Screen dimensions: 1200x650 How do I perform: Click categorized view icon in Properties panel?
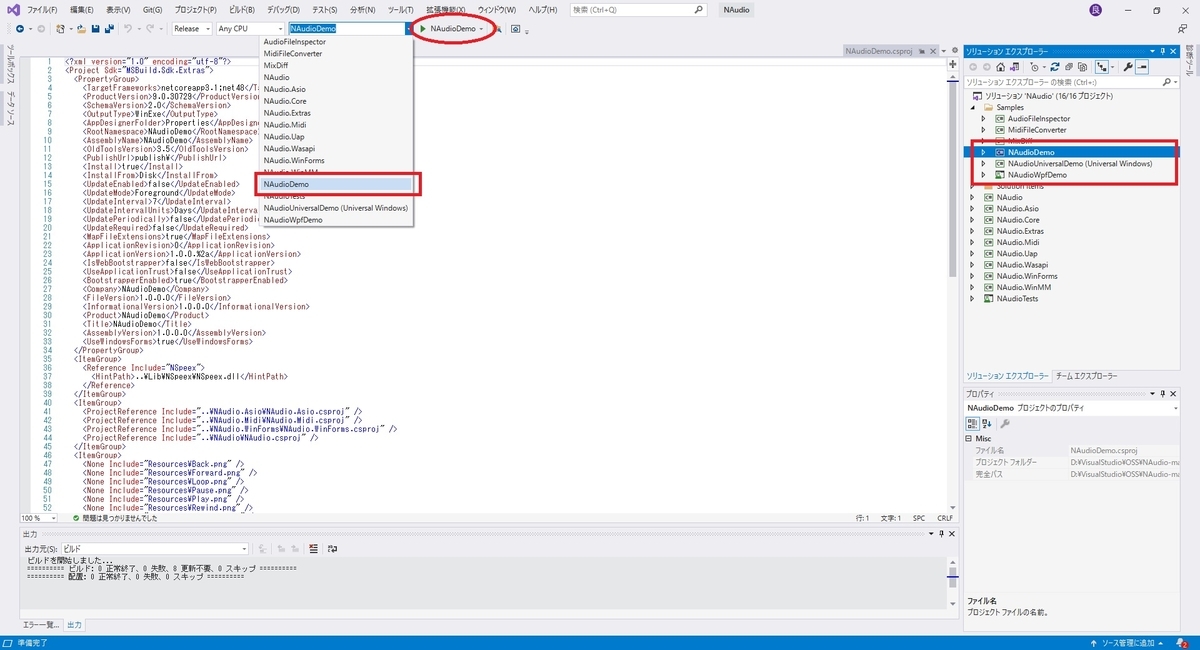point(973,424)
